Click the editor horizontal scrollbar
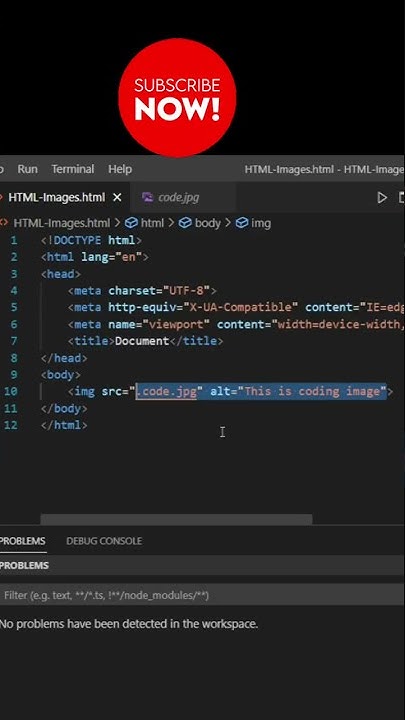Viewport: 405px width, 720px height. pos(176,519)
